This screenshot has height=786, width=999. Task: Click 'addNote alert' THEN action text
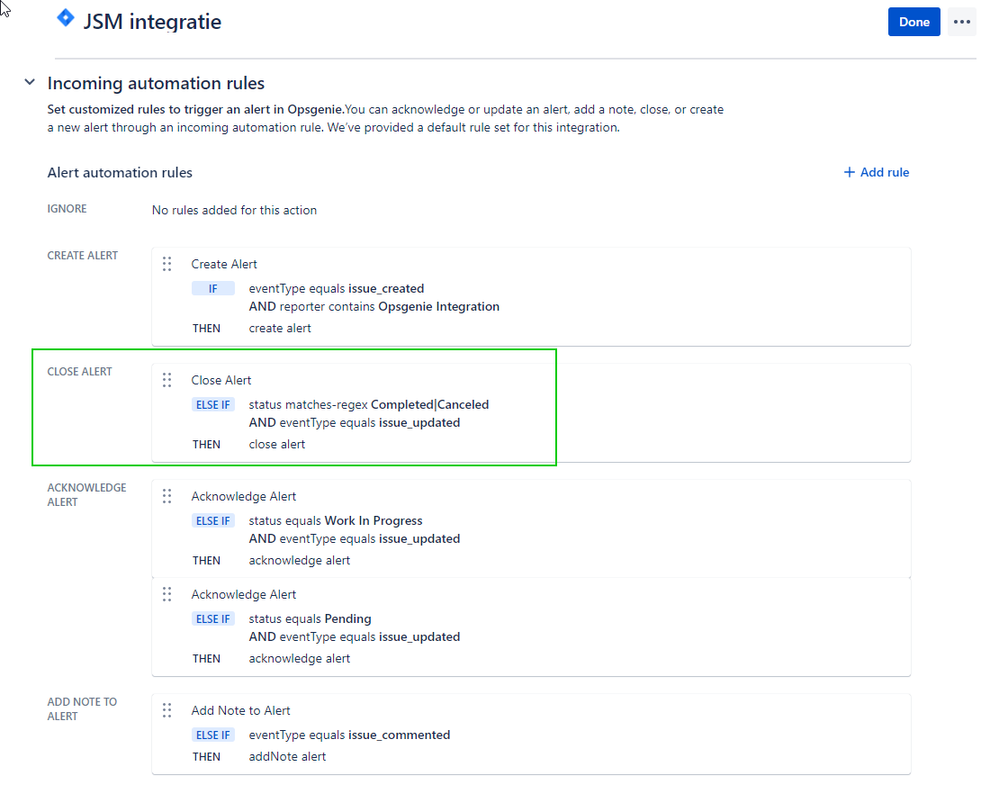(287, 756)
